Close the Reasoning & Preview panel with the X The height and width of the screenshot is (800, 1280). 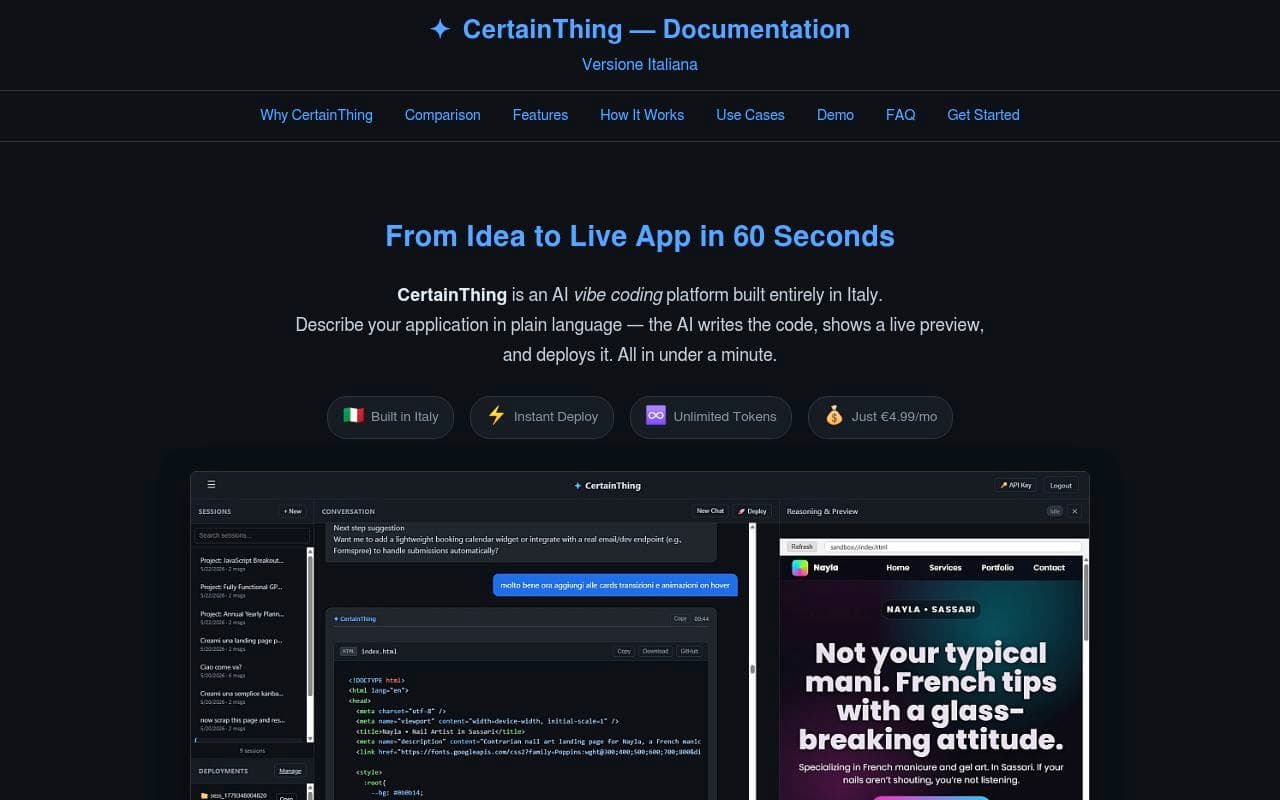[1075, 511]
